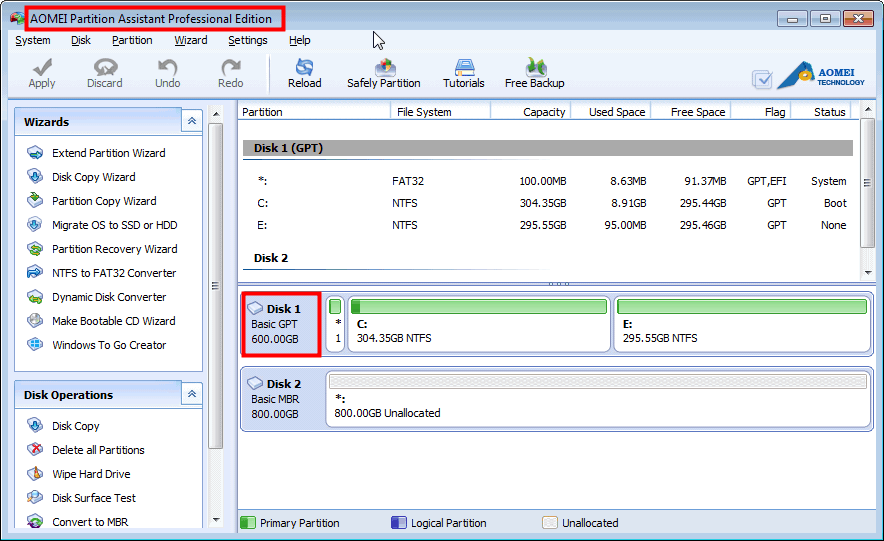
Task: Open the Disk menu
Action: [81, 40]
